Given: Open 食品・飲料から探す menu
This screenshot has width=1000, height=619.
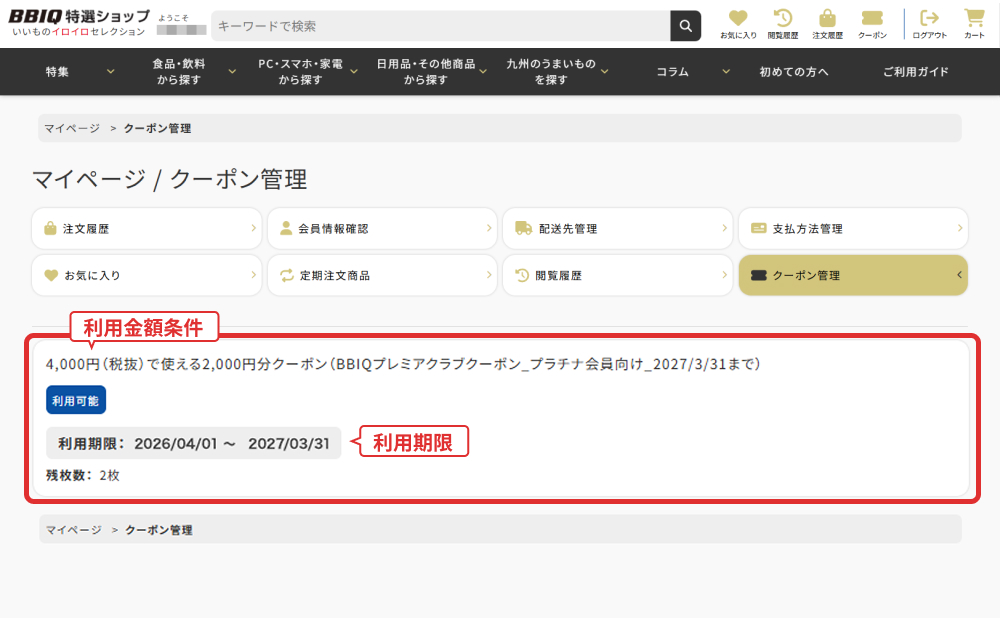Looking at the screenshot, I should 179,72.
